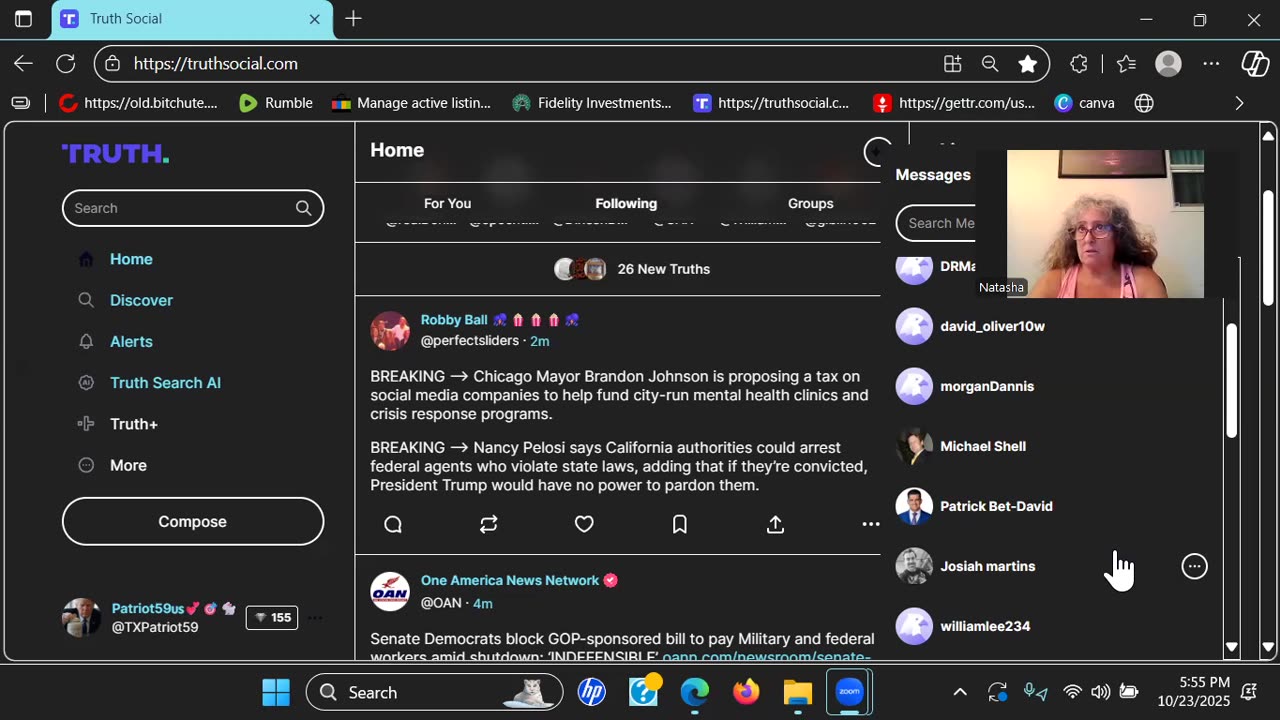The width and height of the screenshot is (1280, 720).
Task: Open more options on Robby Ball's post
Action: [871, 524]
